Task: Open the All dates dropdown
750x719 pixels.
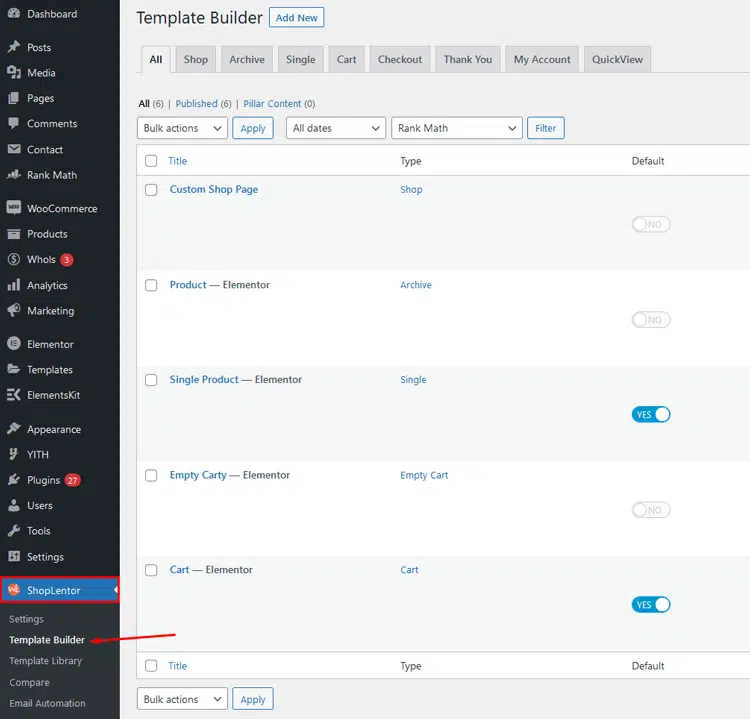Action: [336, 128]
